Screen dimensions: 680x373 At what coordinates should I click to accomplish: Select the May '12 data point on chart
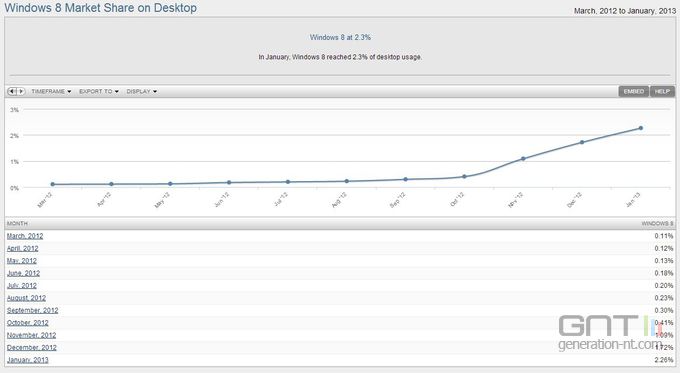170,184
